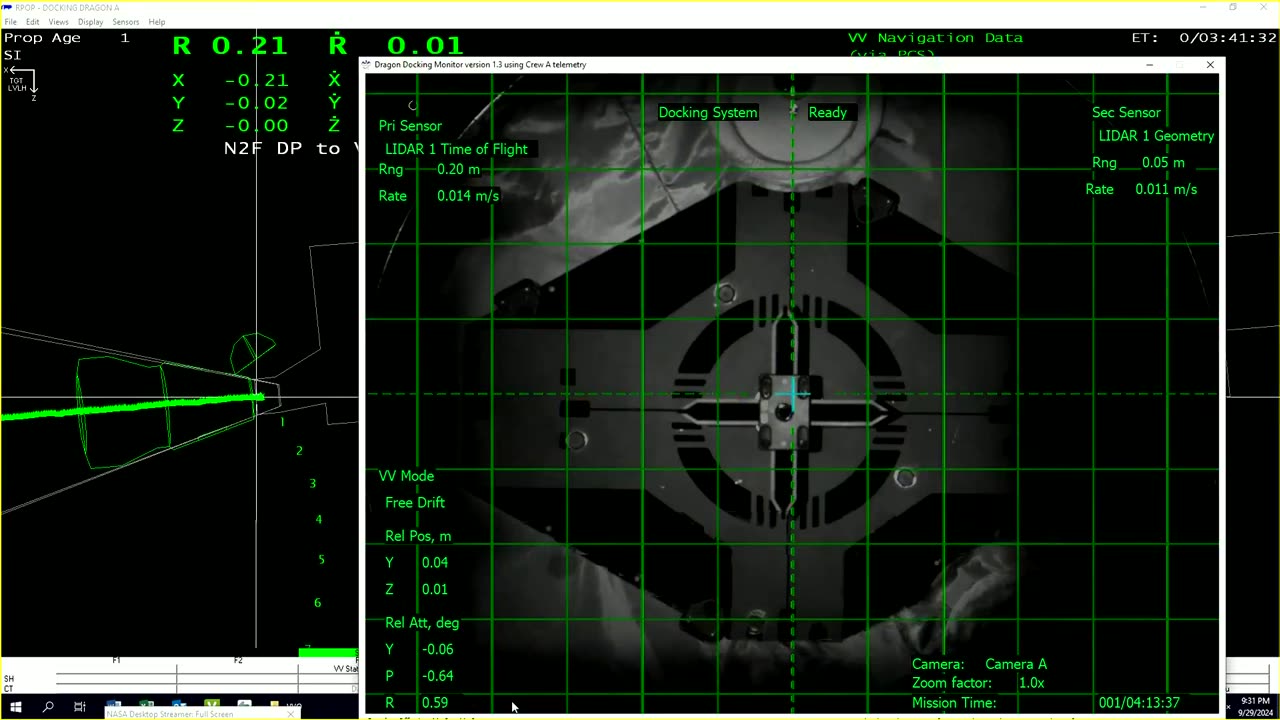This screenshot has width=1280, height=720.
Task: Click the Rel Pos, m heading
Action: [x=418, y=536]
